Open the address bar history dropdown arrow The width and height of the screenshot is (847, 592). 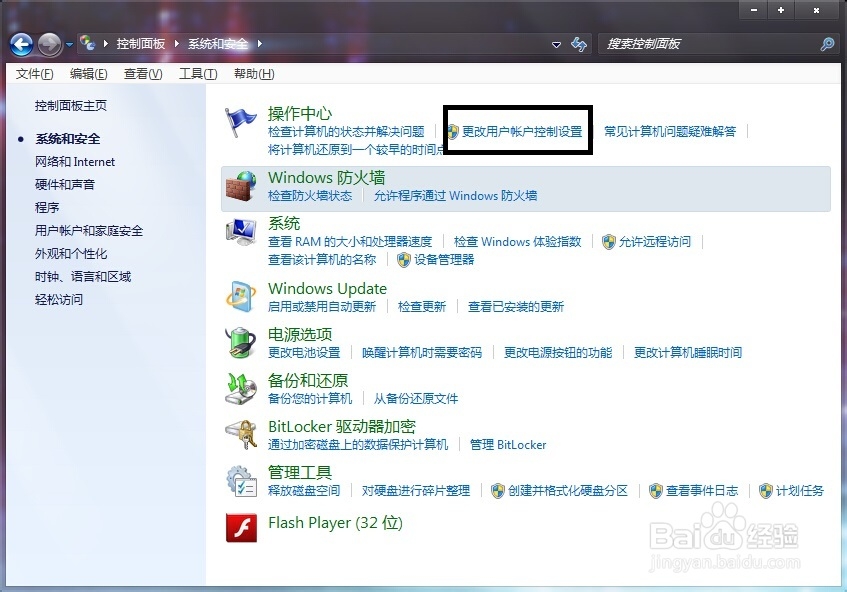coord(556,45)
